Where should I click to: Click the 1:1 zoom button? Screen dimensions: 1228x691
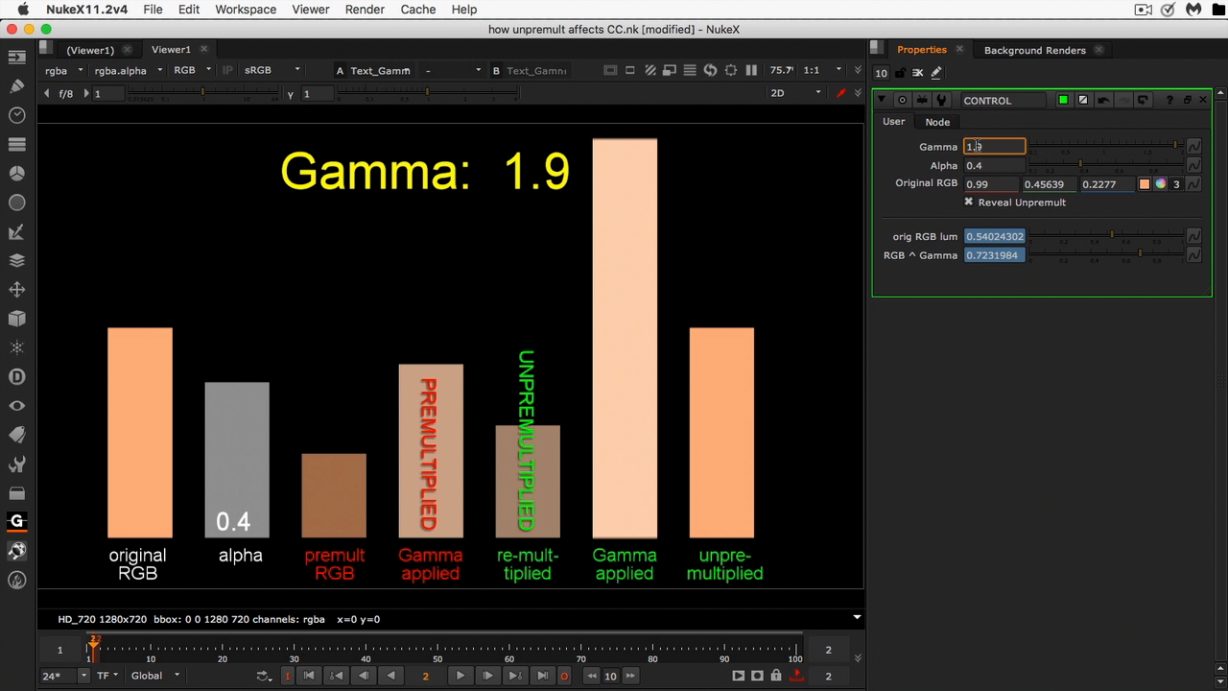click(811, 70)
